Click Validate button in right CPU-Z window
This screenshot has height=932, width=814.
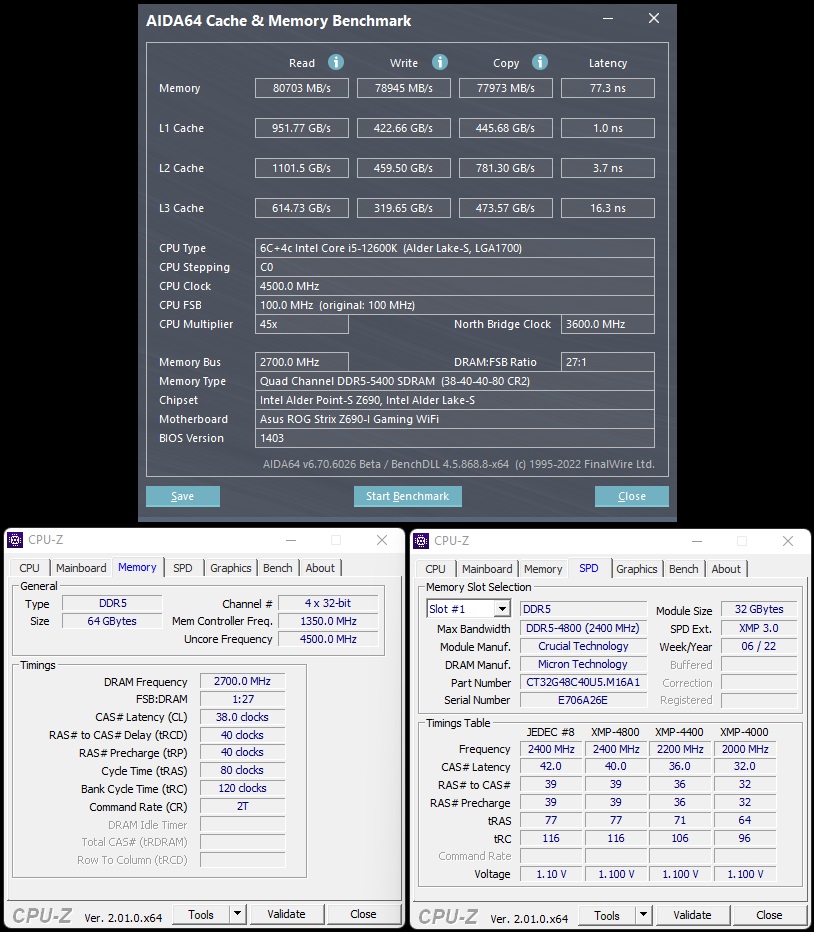coord(692,915)
